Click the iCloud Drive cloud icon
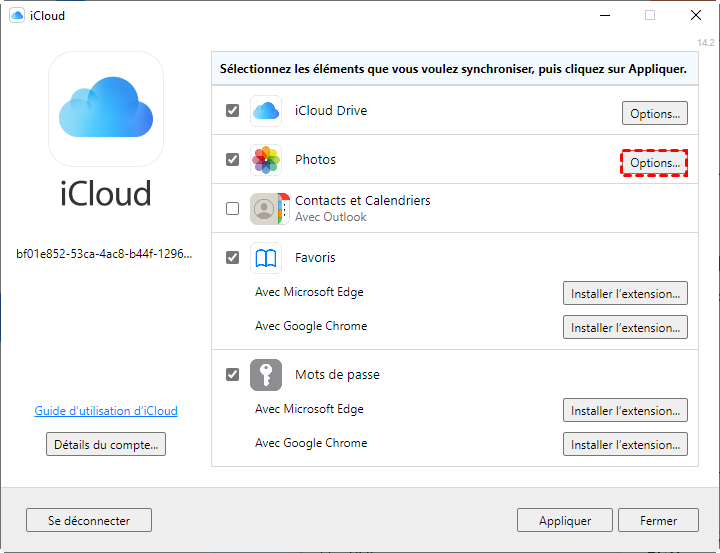 (265, 111)
